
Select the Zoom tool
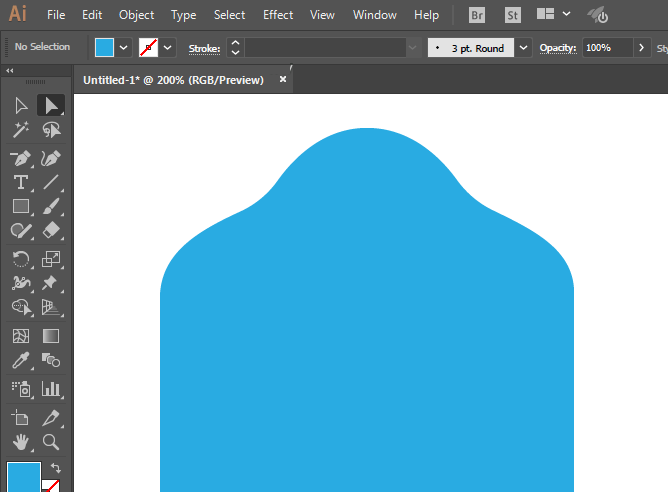coord(51,442)
